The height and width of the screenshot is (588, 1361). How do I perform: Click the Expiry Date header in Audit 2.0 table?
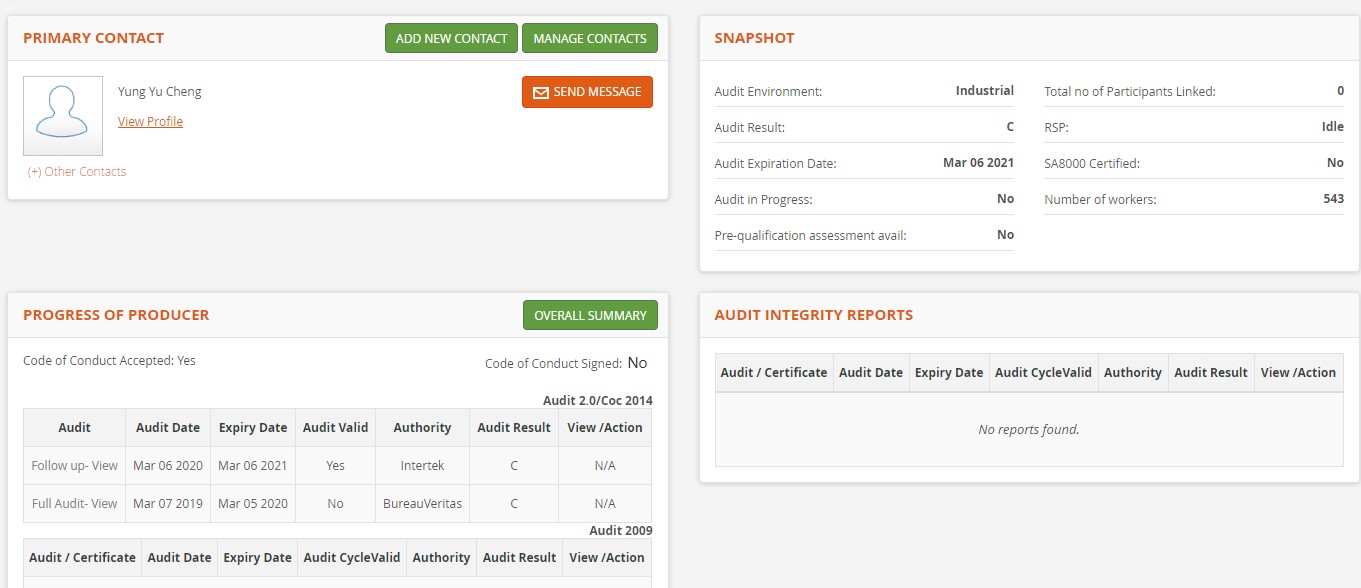click(253, 428)
